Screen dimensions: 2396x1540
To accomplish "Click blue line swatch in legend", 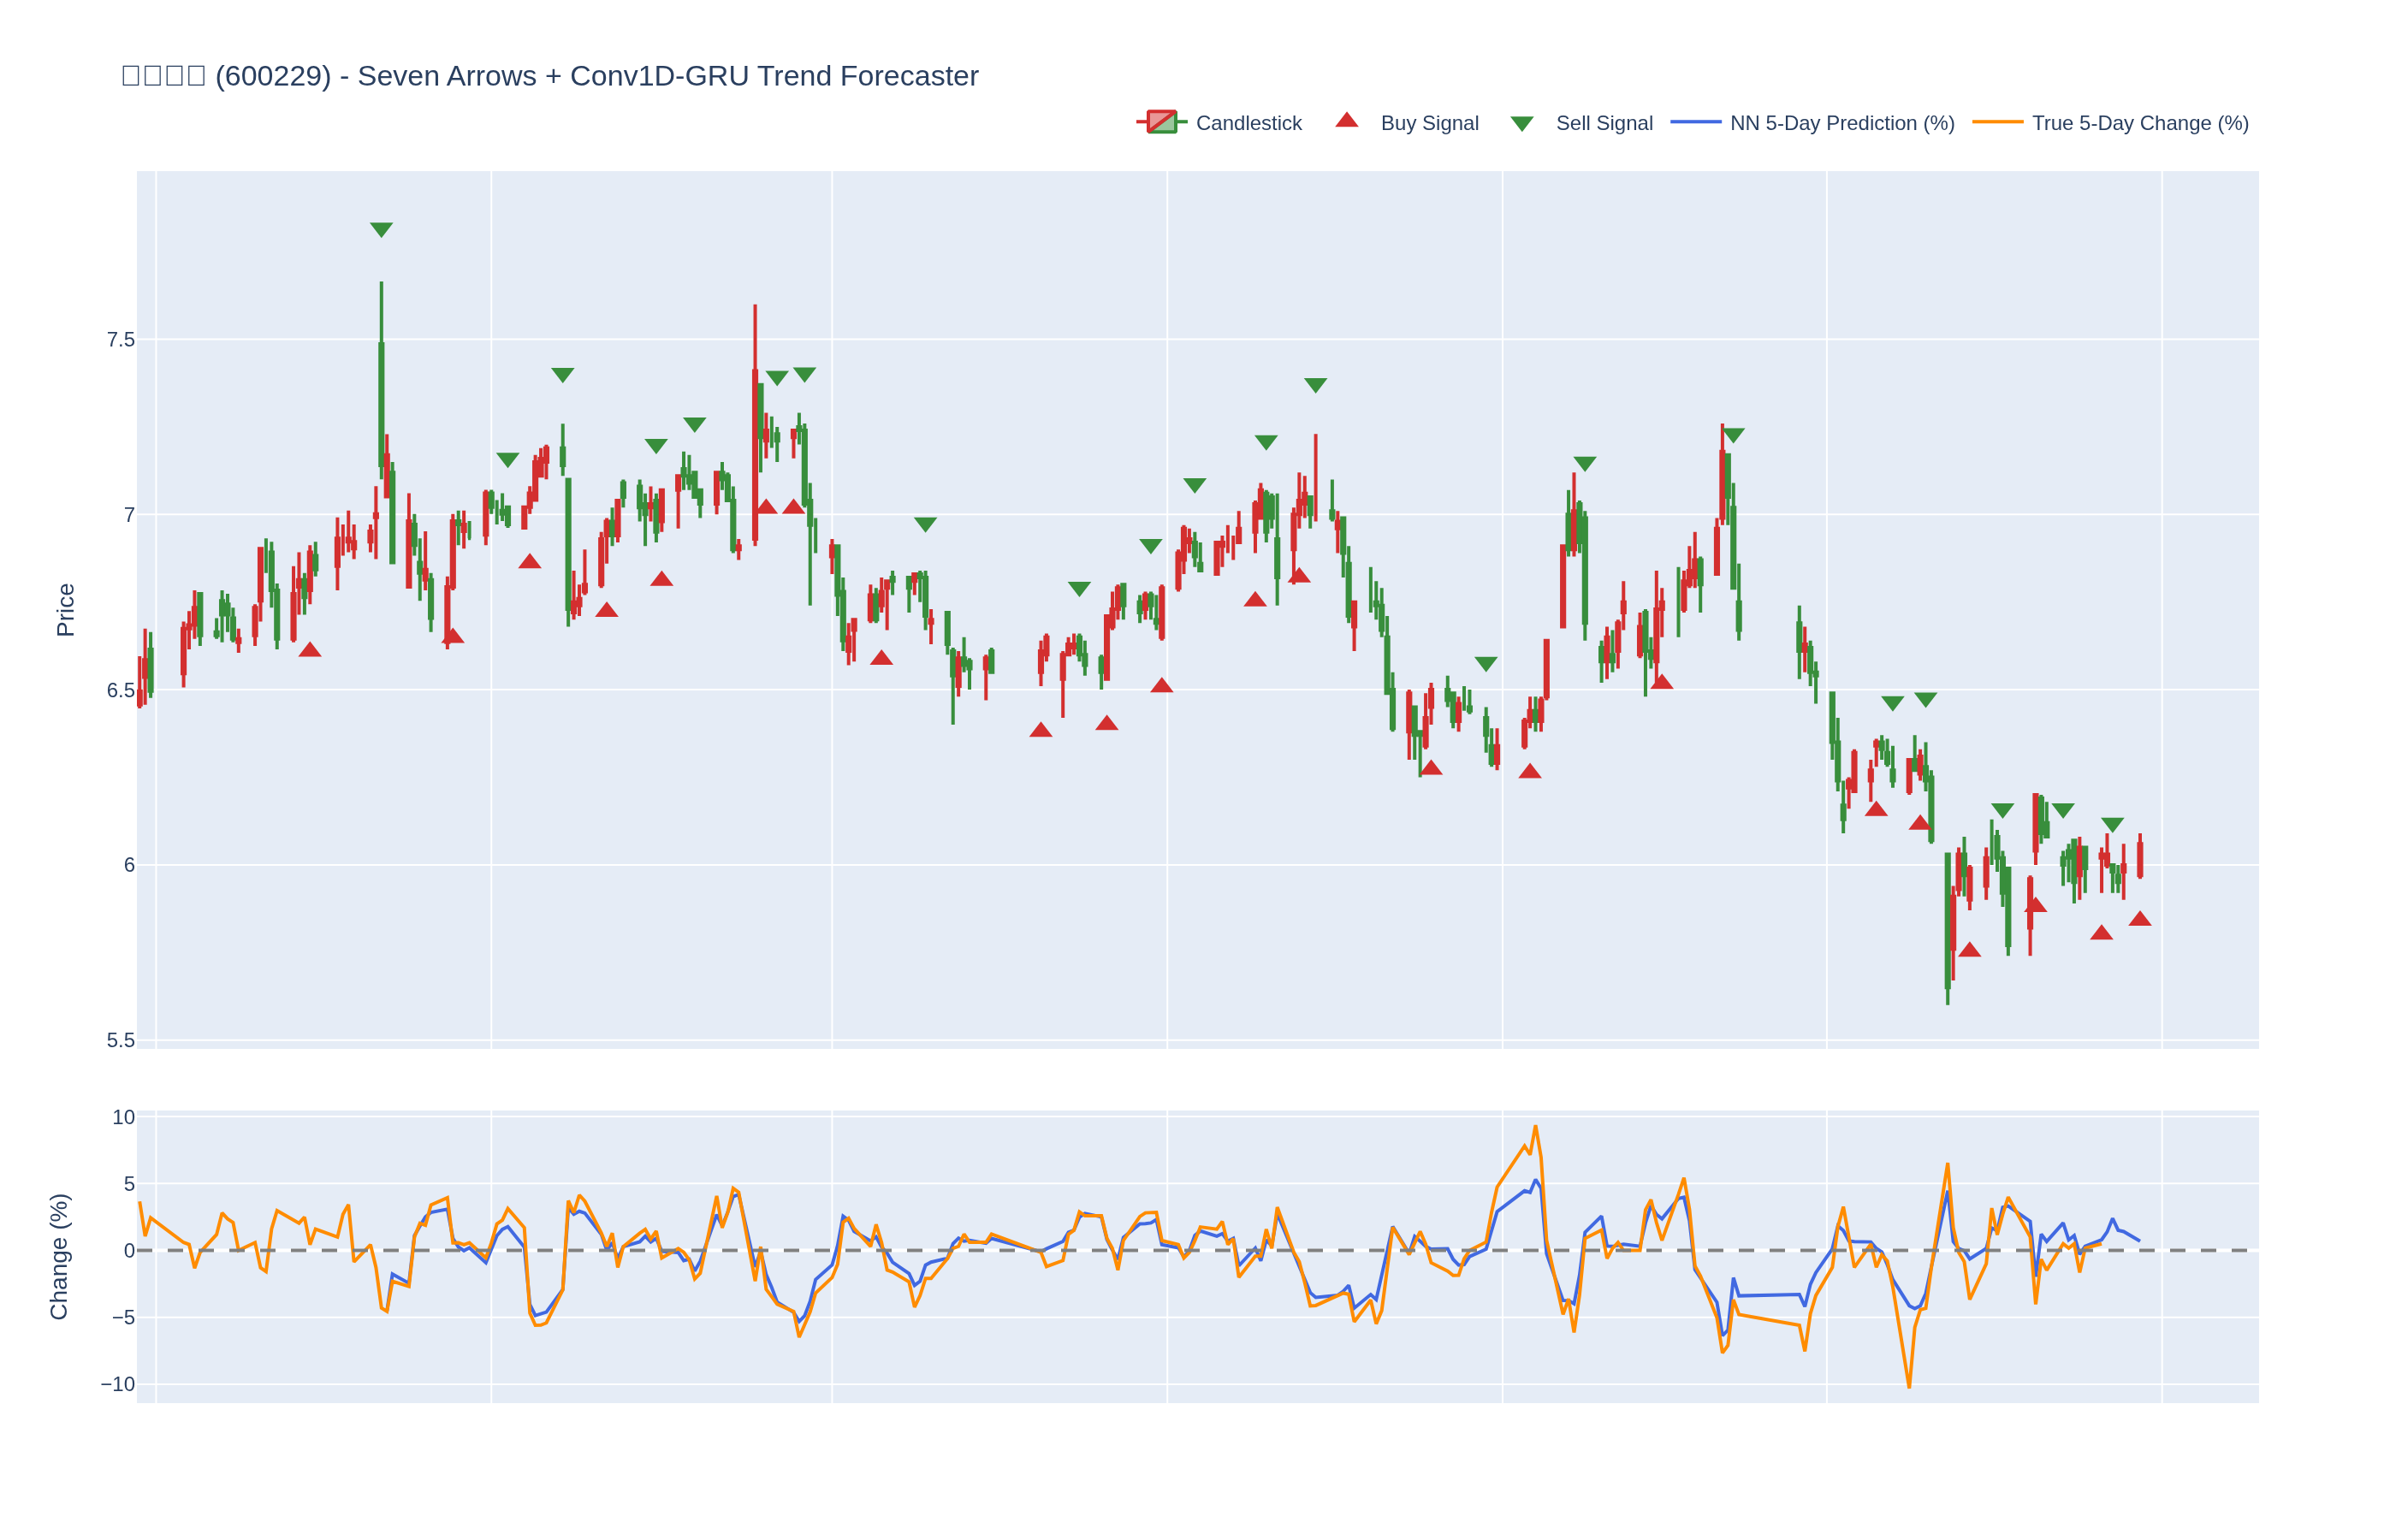I will tap(1695, 122).
